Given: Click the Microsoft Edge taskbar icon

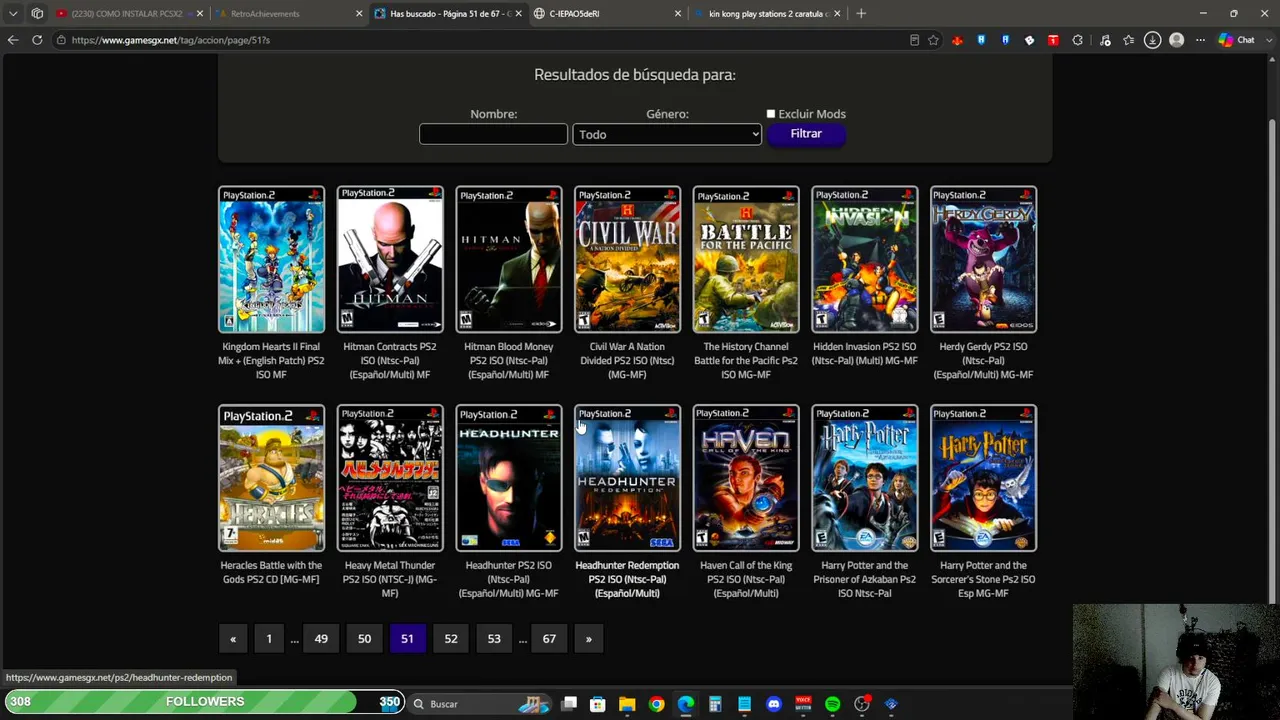Looking at the screenshot, I should [686, 704].
